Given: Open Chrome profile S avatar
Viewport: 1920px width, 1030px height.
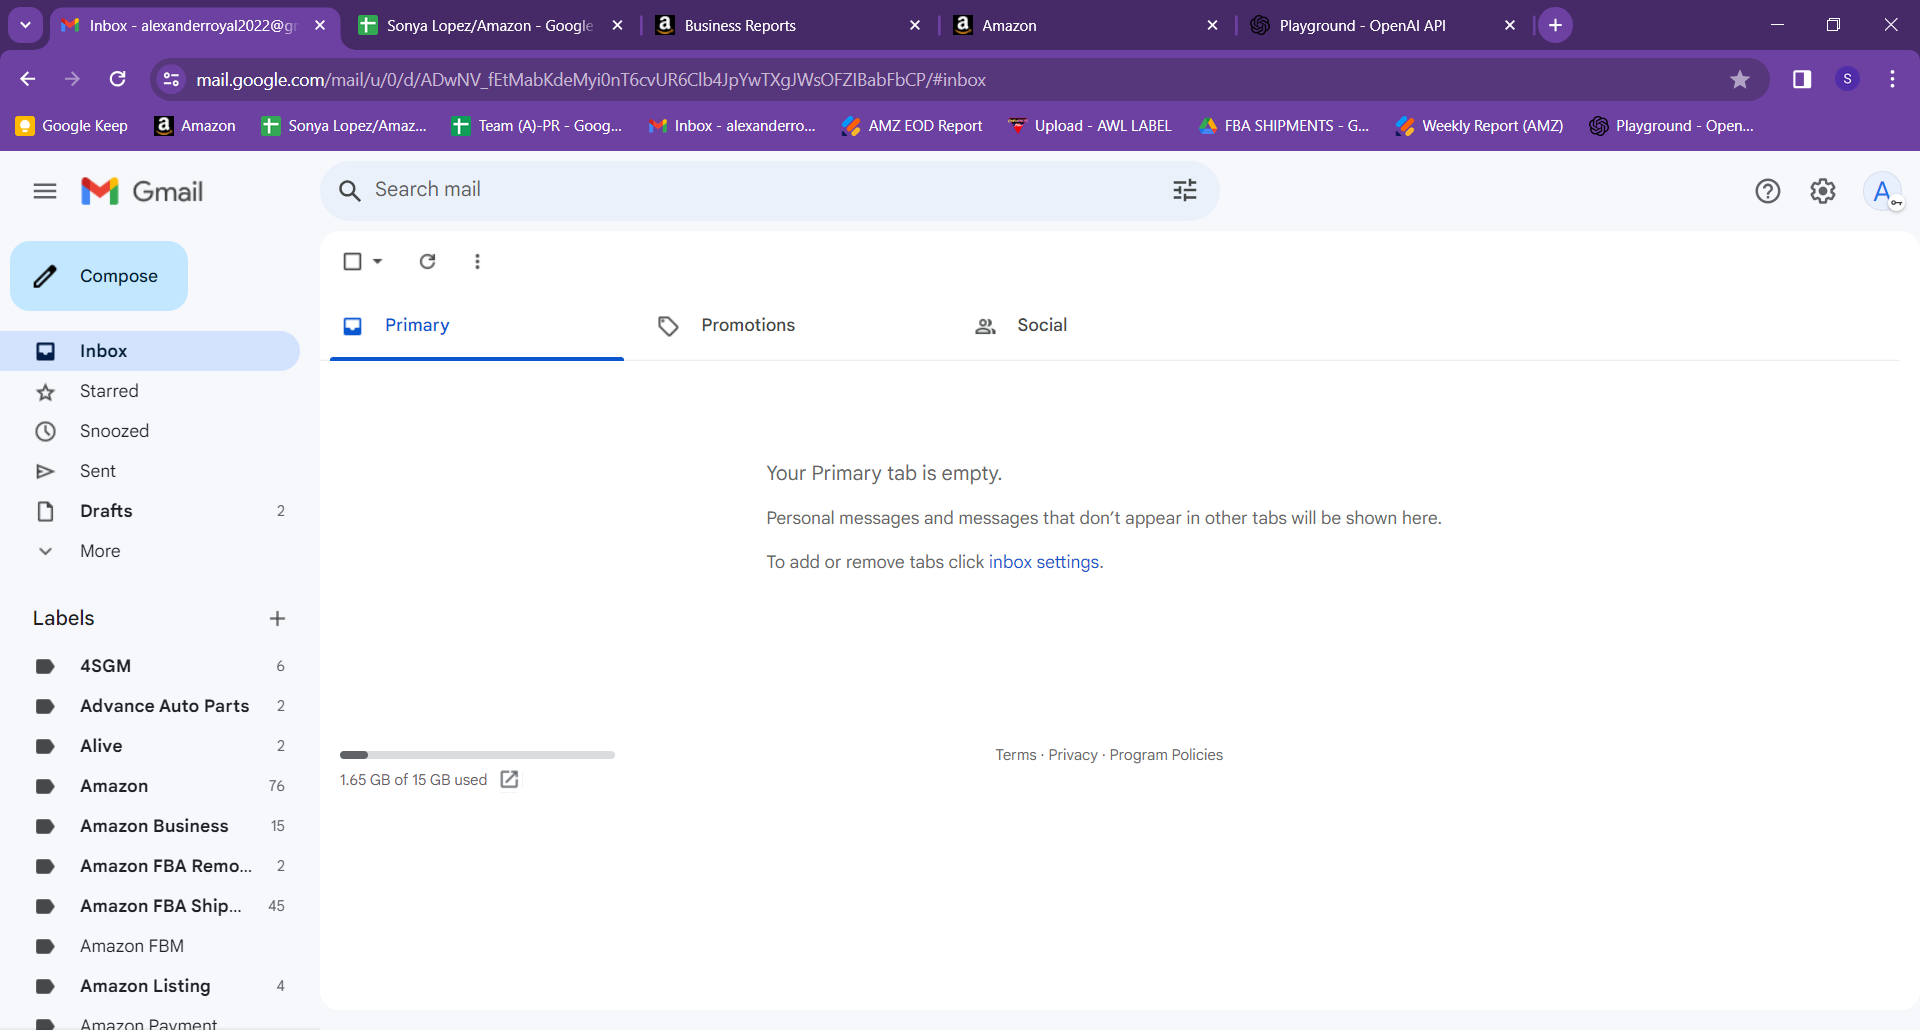Looking at the screenshot, I should pyautogui.click(x=1848, y=79).
